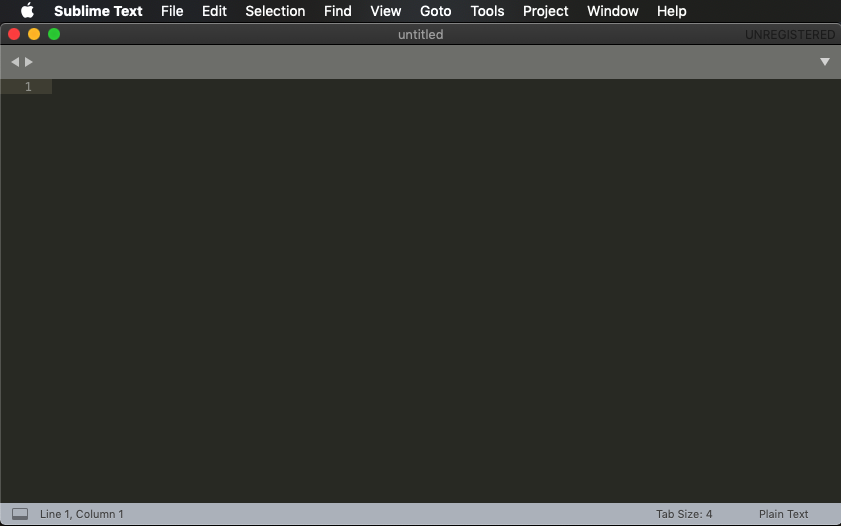Open tab list dropdown triangle
841x526 pixels.
click(825, 62)
